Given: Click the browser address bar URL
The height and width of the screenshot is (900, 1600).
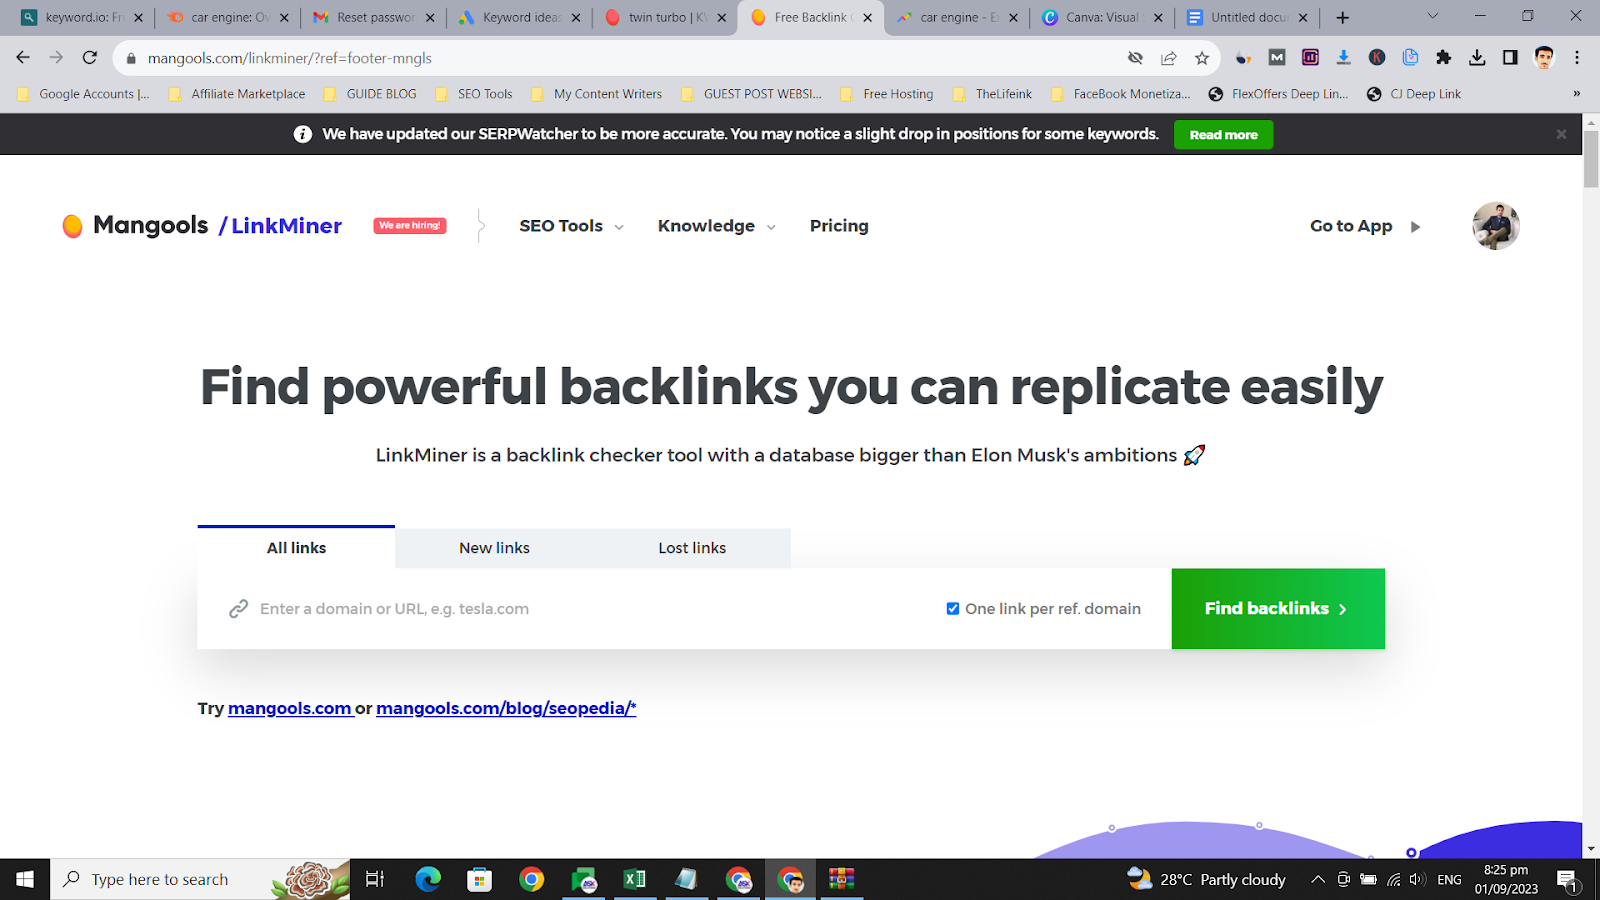Looking at the screenshot, I should tap(290, 58).
